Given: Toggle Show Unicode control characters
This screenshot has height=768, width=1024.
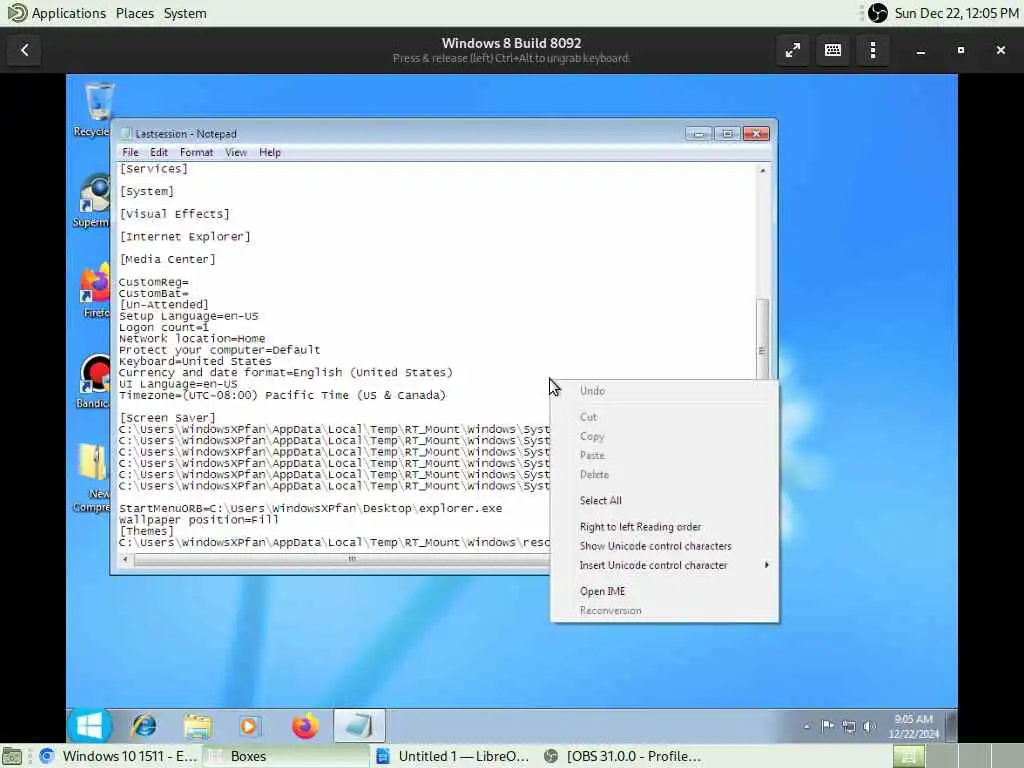Looking at the screenshot, I should pos(665,546).
